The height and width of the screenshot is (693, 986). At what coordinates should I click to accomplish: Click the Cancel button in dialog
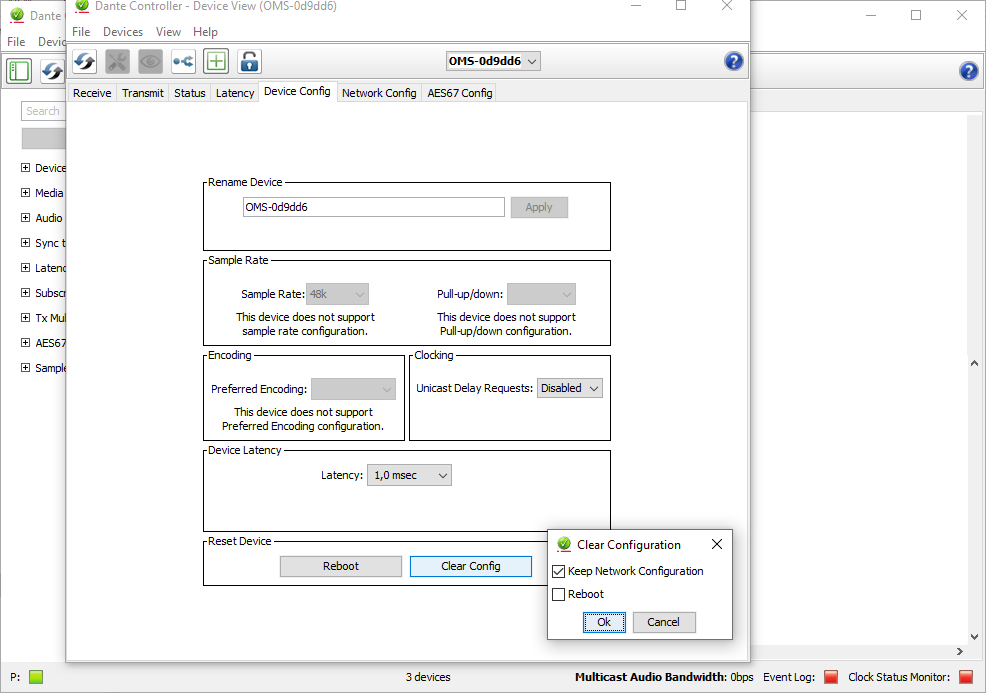663,622
